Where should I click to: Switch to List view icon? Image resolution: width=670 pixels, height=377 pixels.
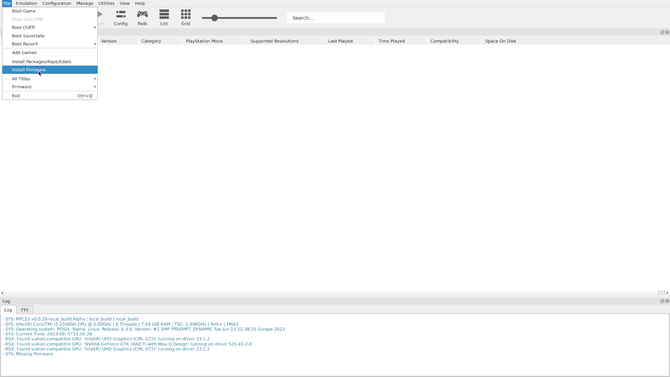tap(164, 18)
